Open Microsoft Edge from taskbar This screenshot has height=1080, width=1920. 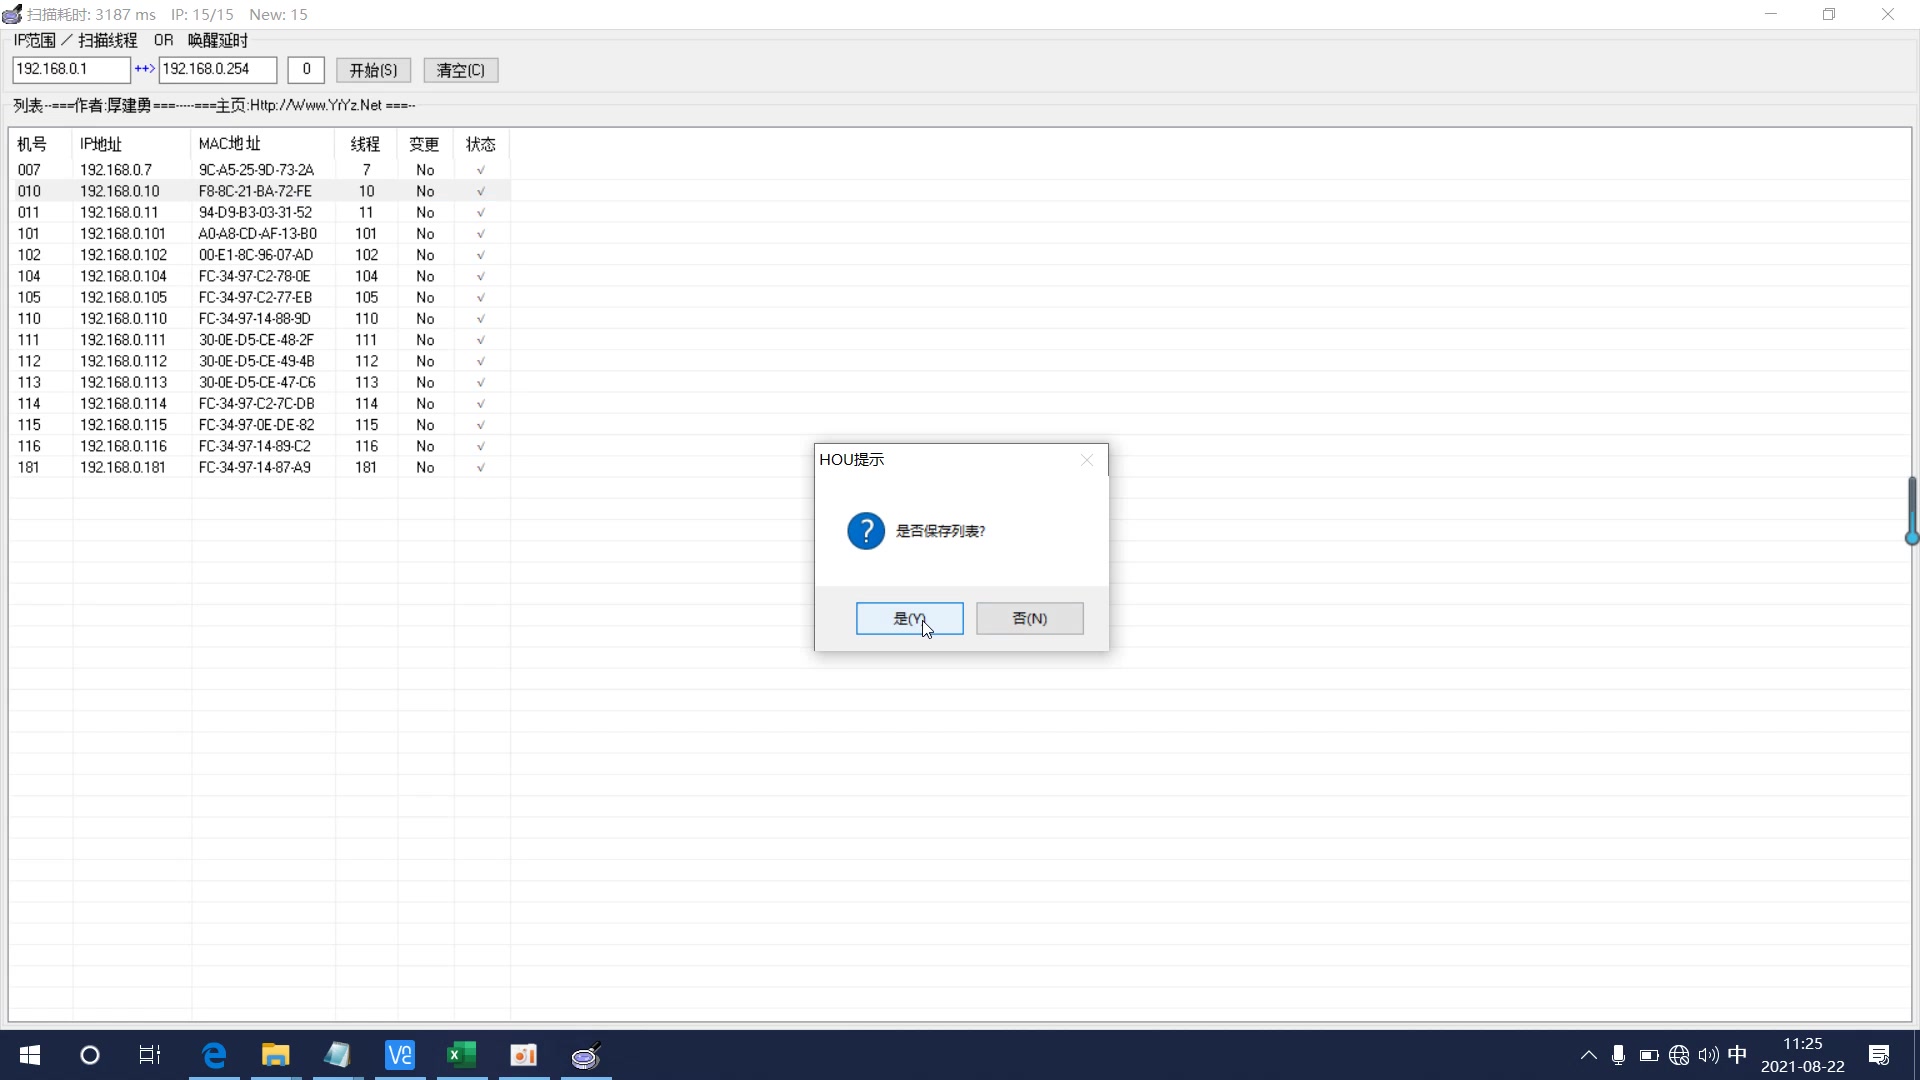[214, 1055]
